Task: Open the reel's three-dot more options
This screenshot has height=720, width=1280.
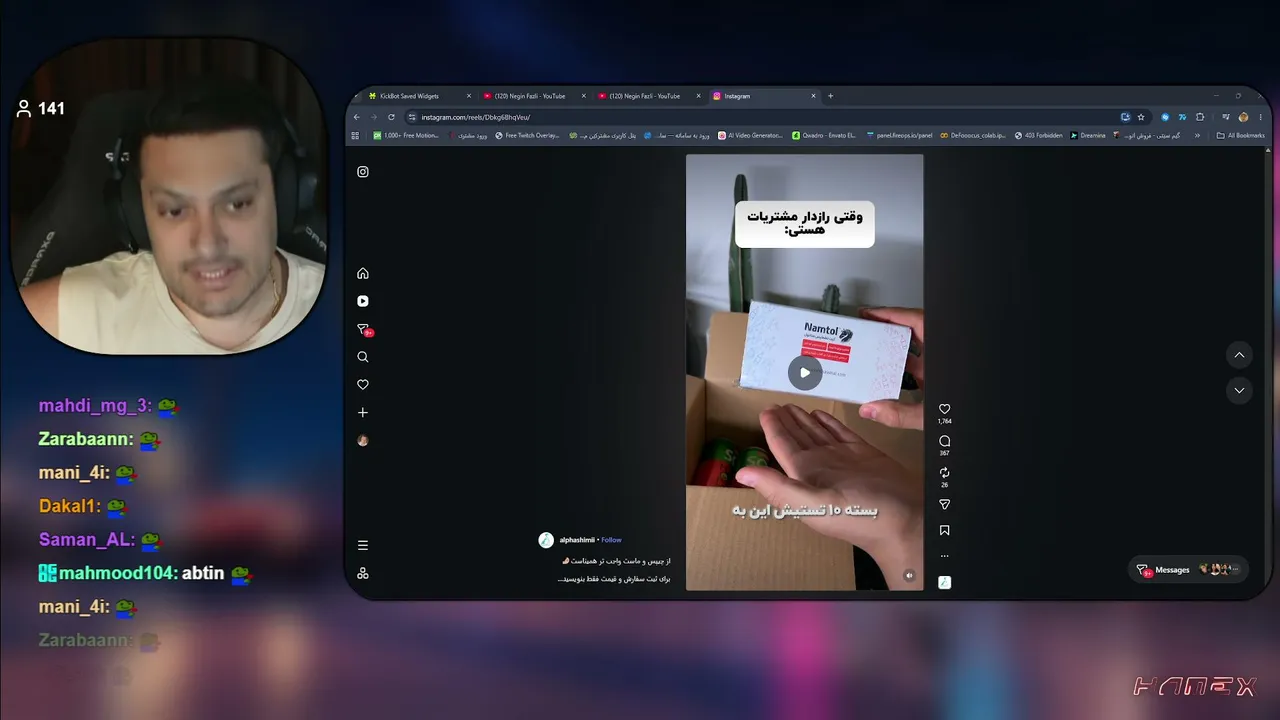Action: click(945, 556)
